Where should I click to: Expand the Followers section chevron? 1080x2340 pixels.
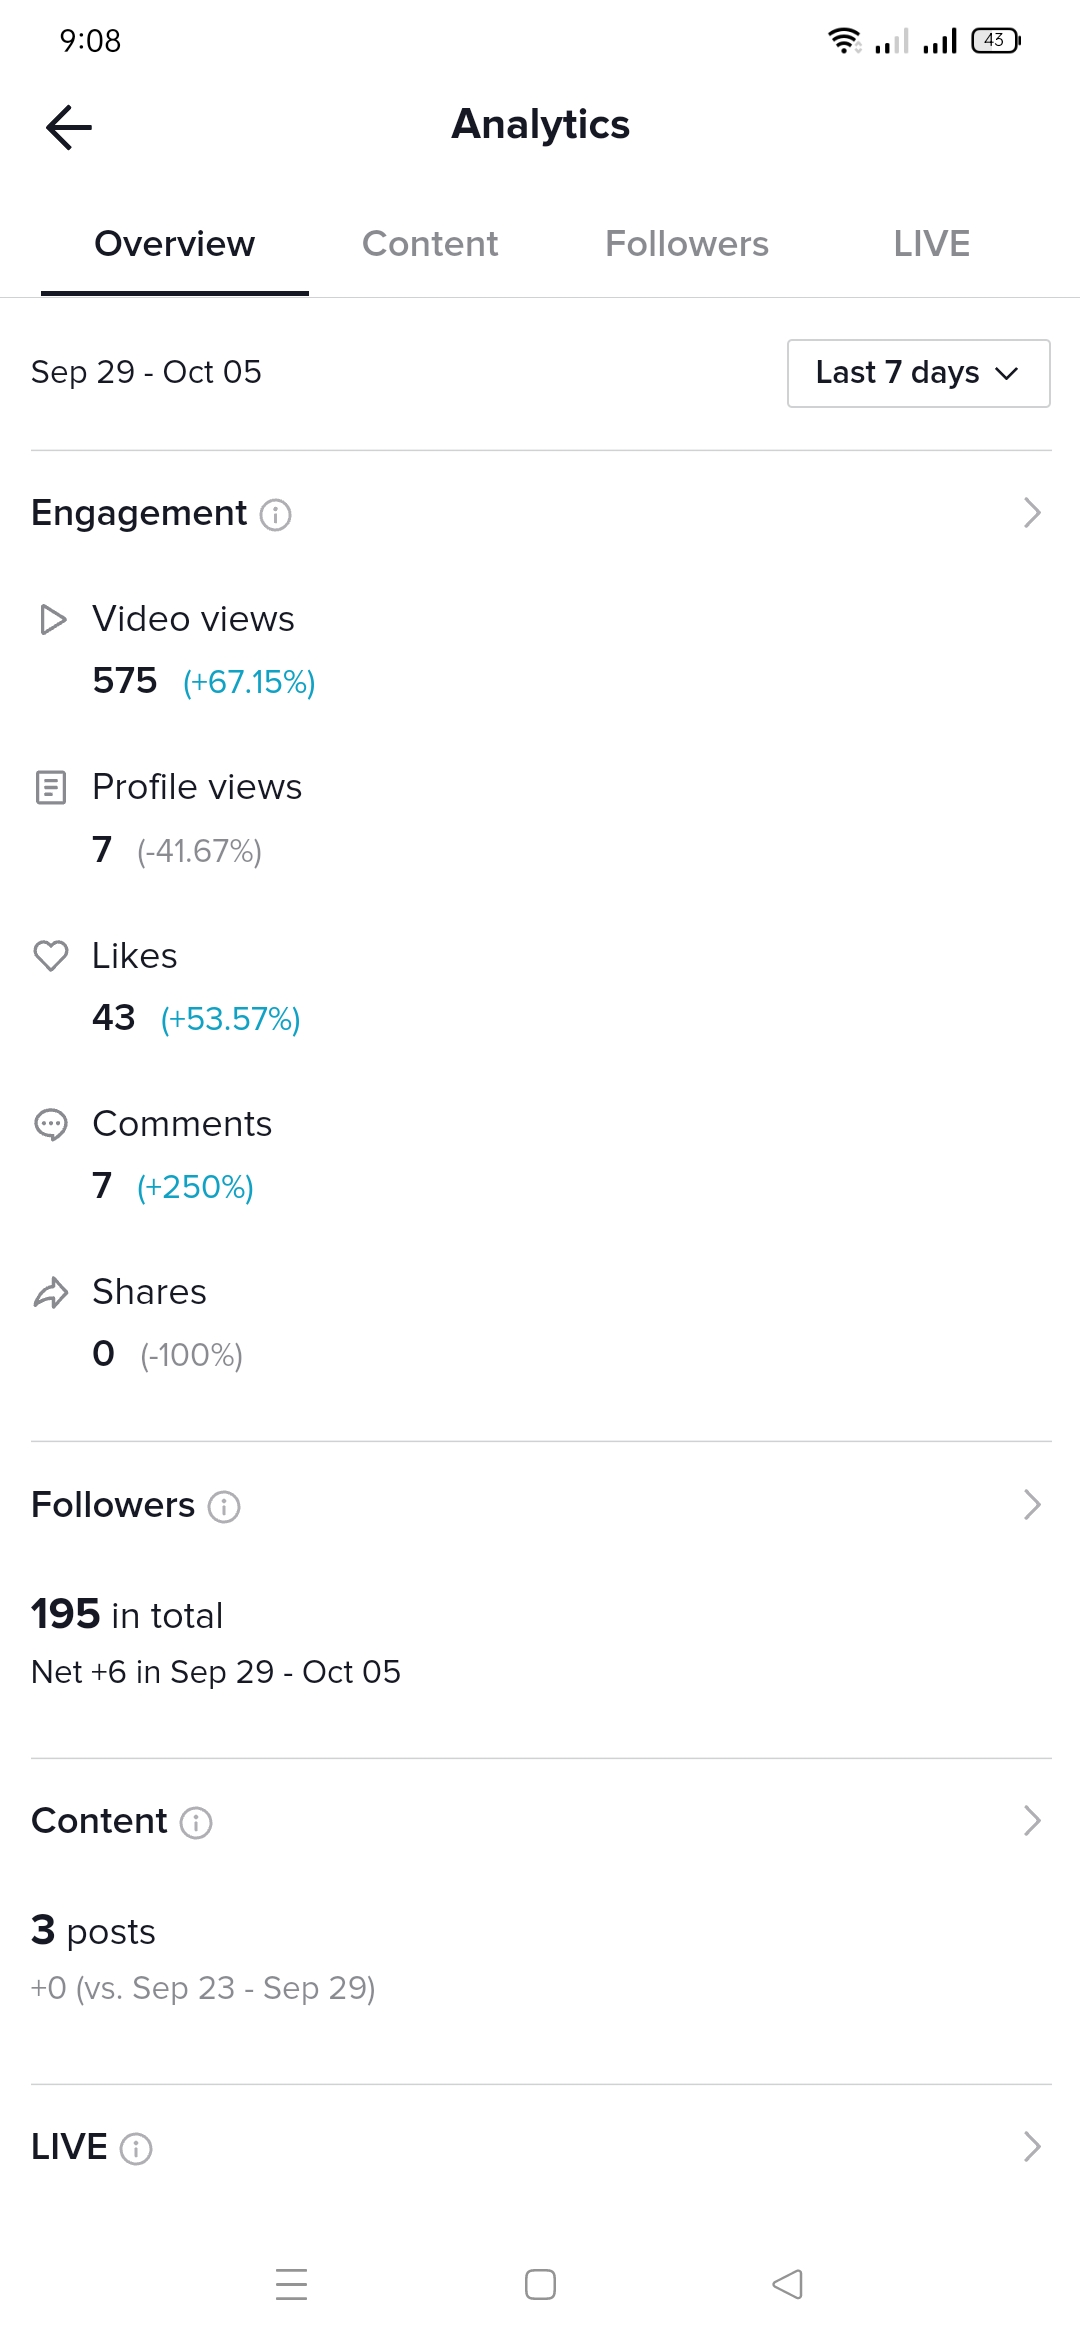tap(1032, 1505)
